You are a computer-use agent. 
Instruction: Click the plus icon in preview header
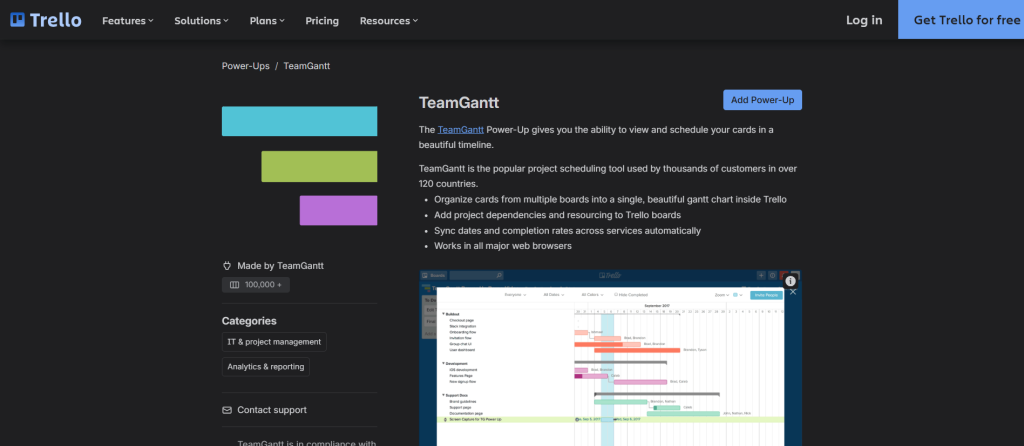pyautogui.click(x=759, y=275)
